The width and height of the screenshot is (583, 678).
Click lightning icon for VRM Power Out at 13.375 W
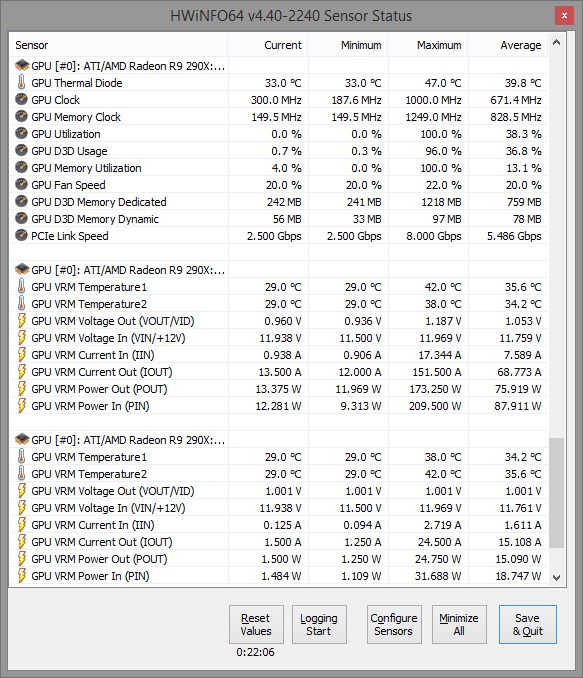point(21,388)
